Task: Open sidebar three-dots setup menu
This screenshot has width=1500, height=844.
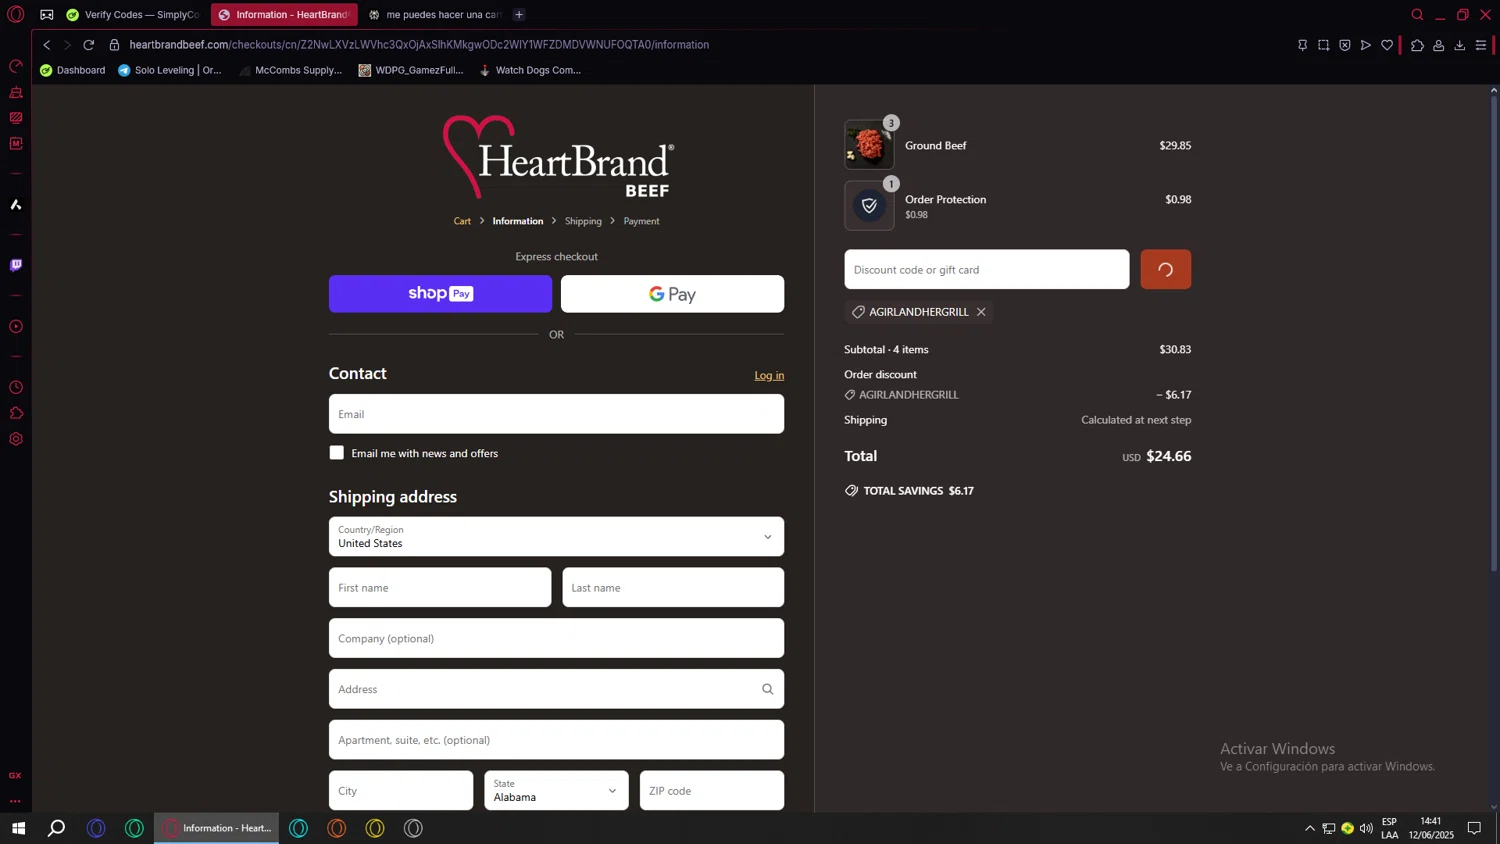Action: (x=15, y=801)
